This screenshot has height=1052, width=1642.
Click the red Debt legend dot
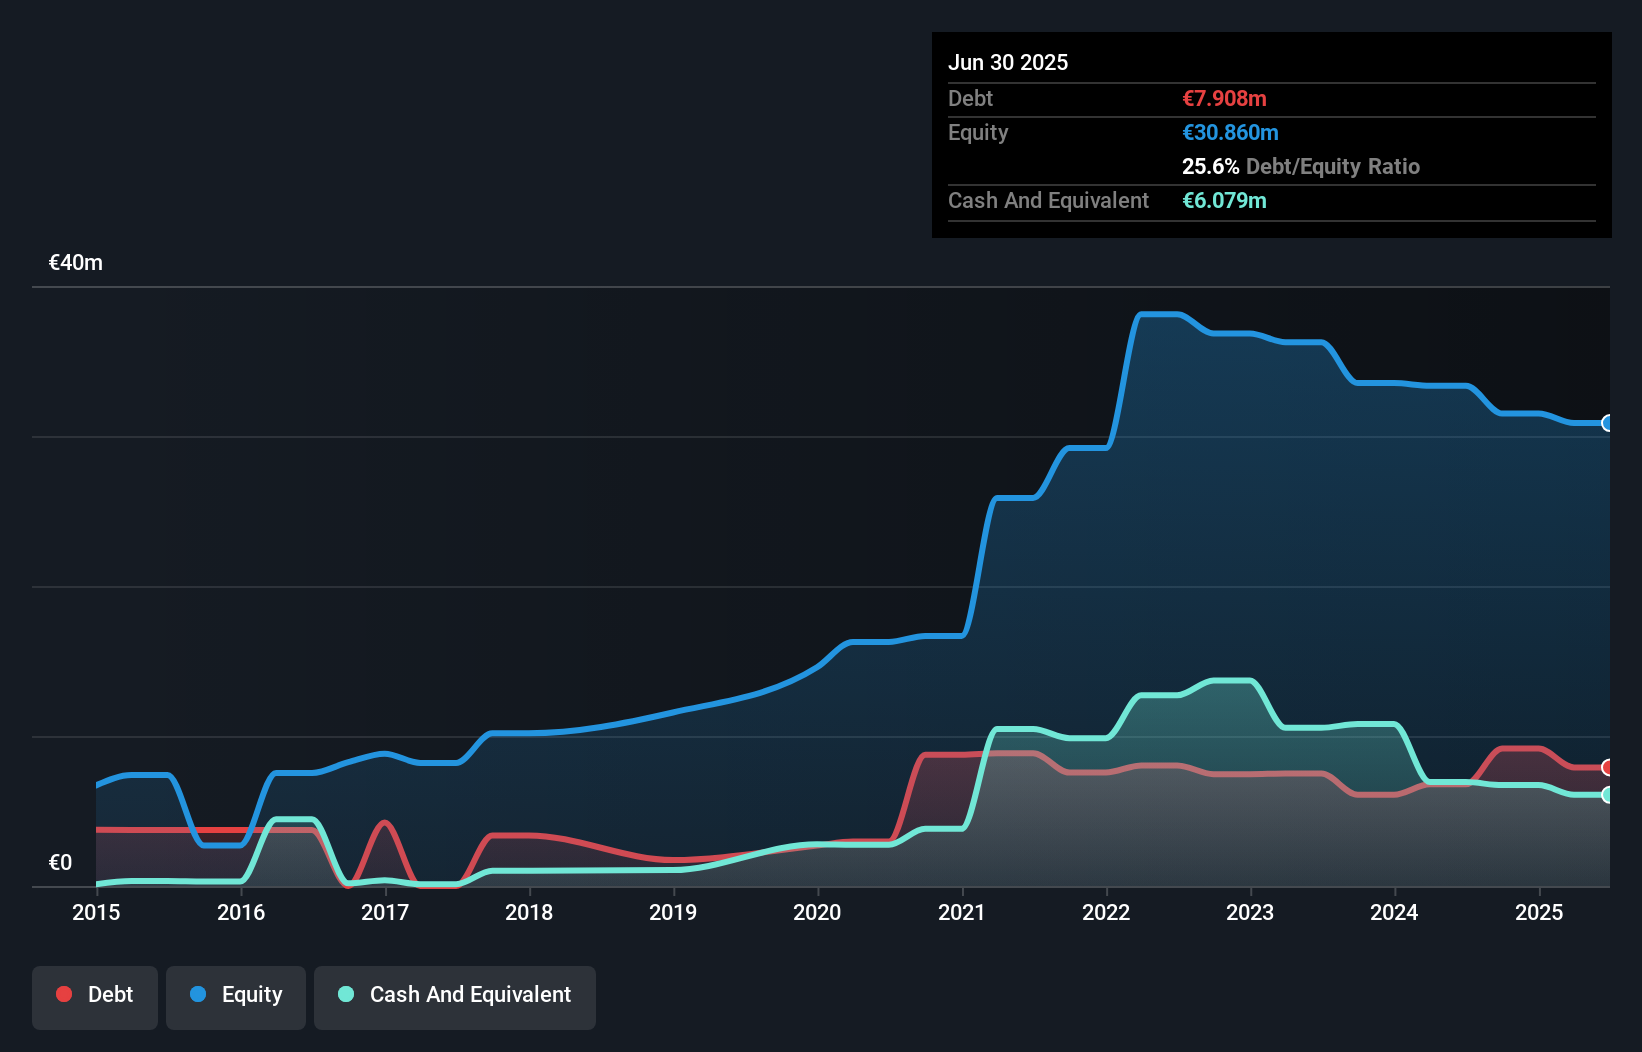pyautogui.click(x=64, y=994)
